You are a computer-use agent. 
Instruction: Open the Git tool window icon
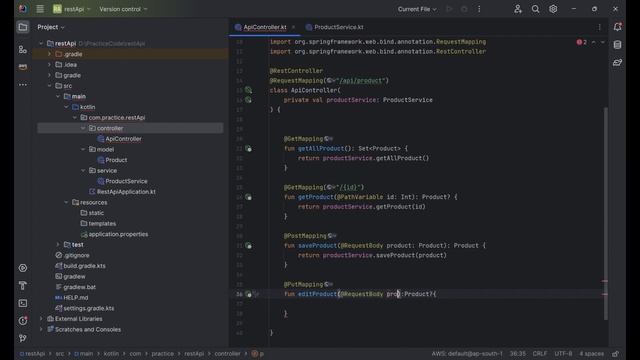23,338
